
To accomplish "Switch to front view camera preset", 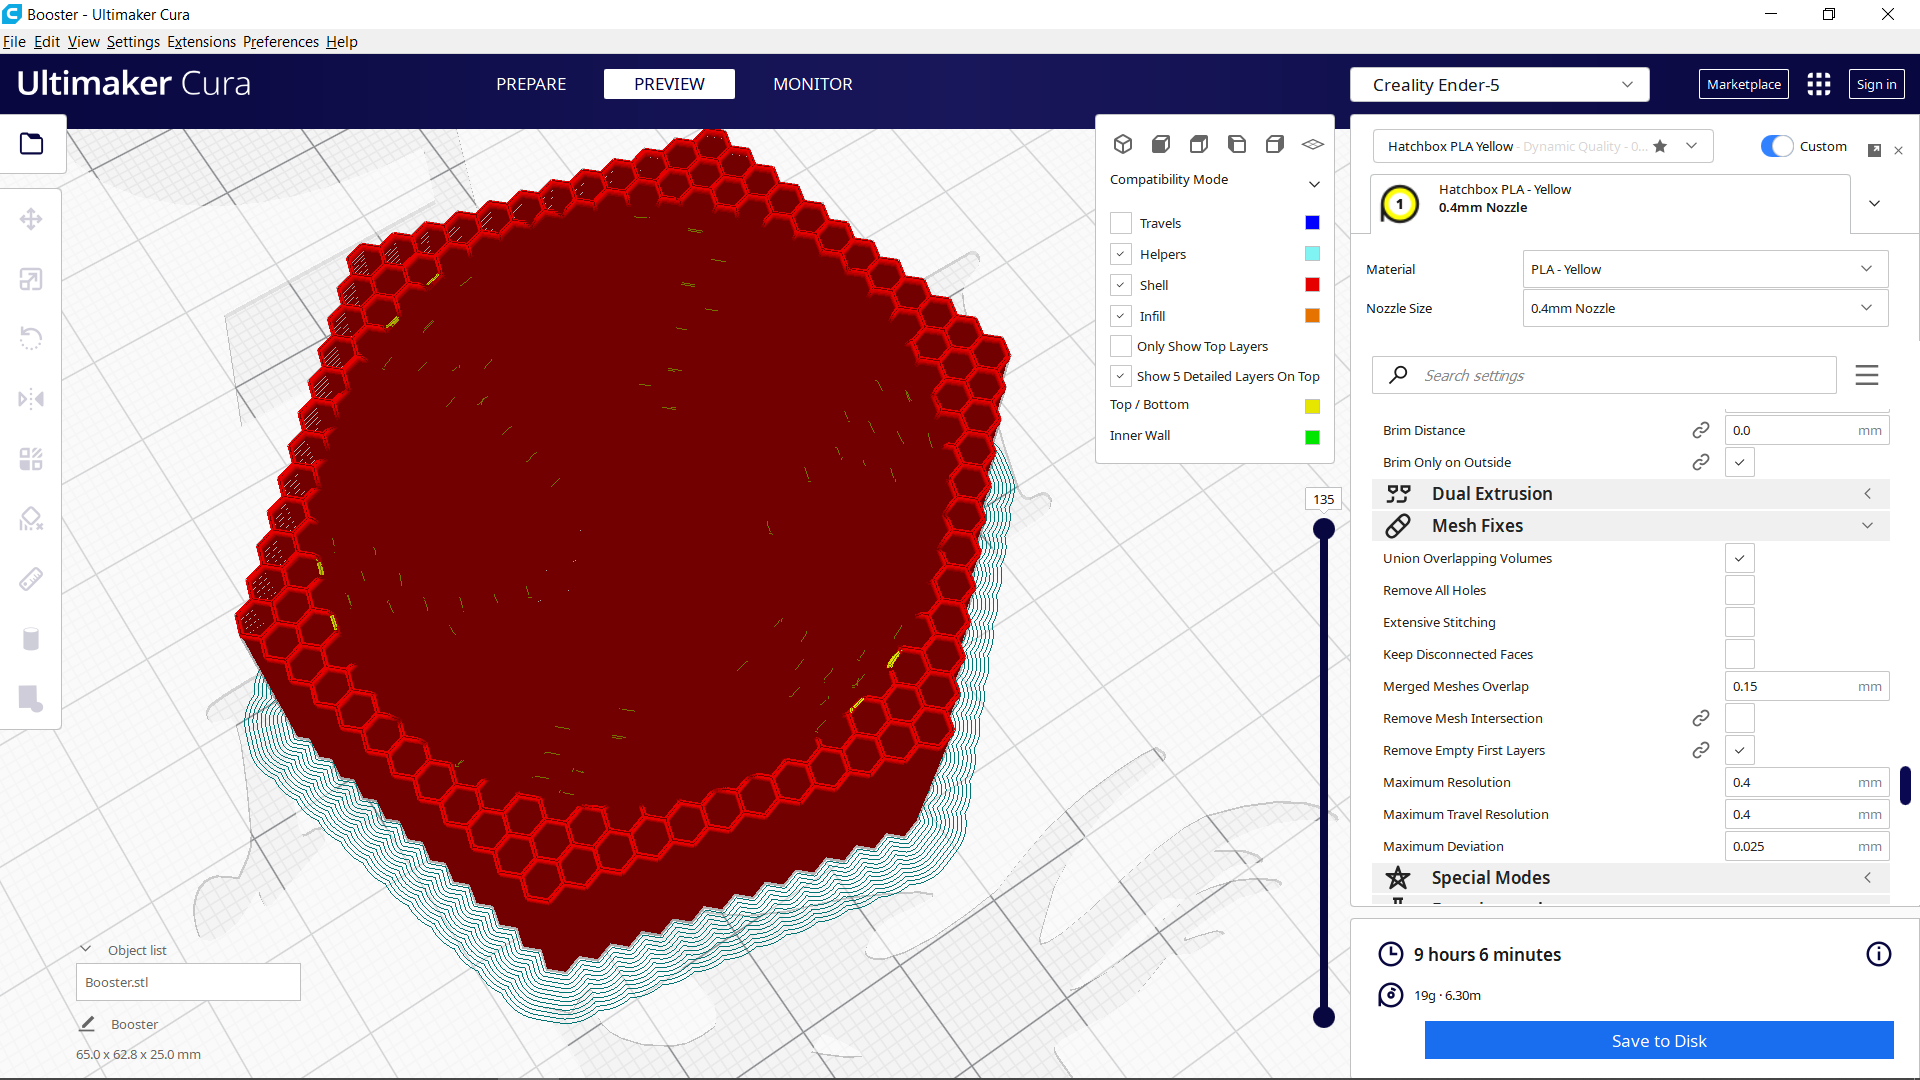I will click(x=1160, y=143).
